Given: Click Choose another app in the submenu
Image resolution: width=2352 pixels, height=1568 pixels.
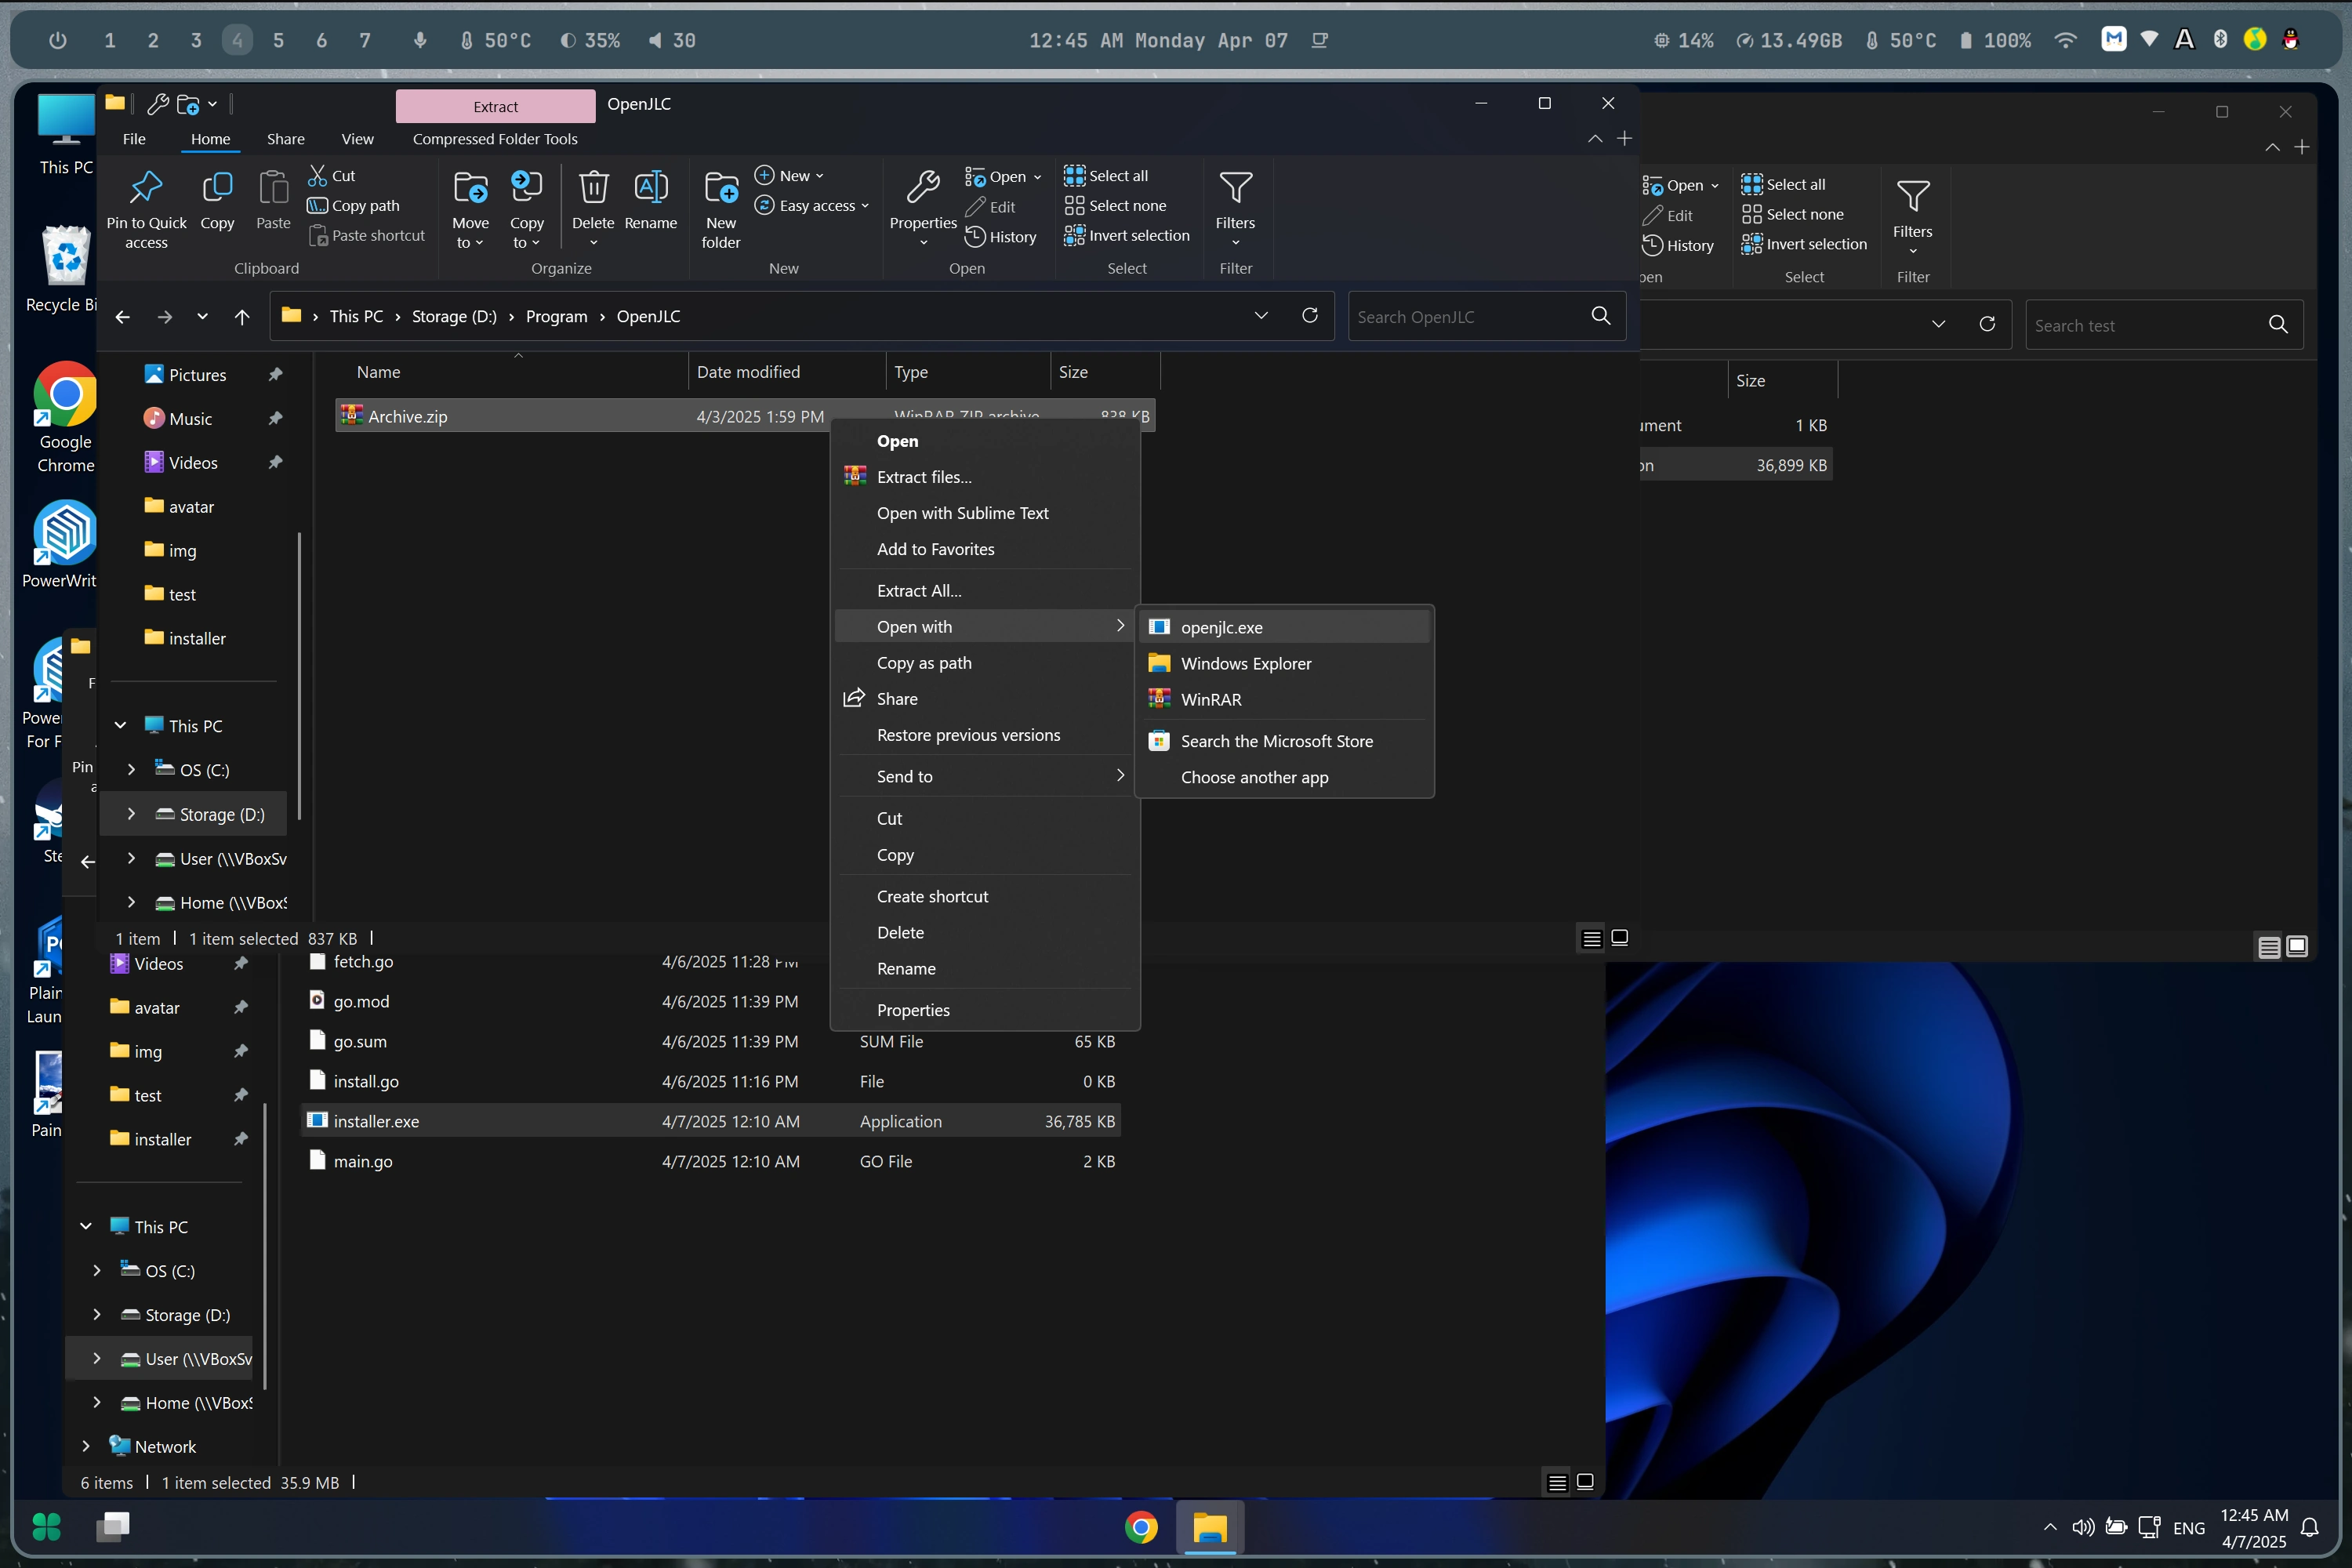Looking at the screenshot, I should pos(1254,777).
